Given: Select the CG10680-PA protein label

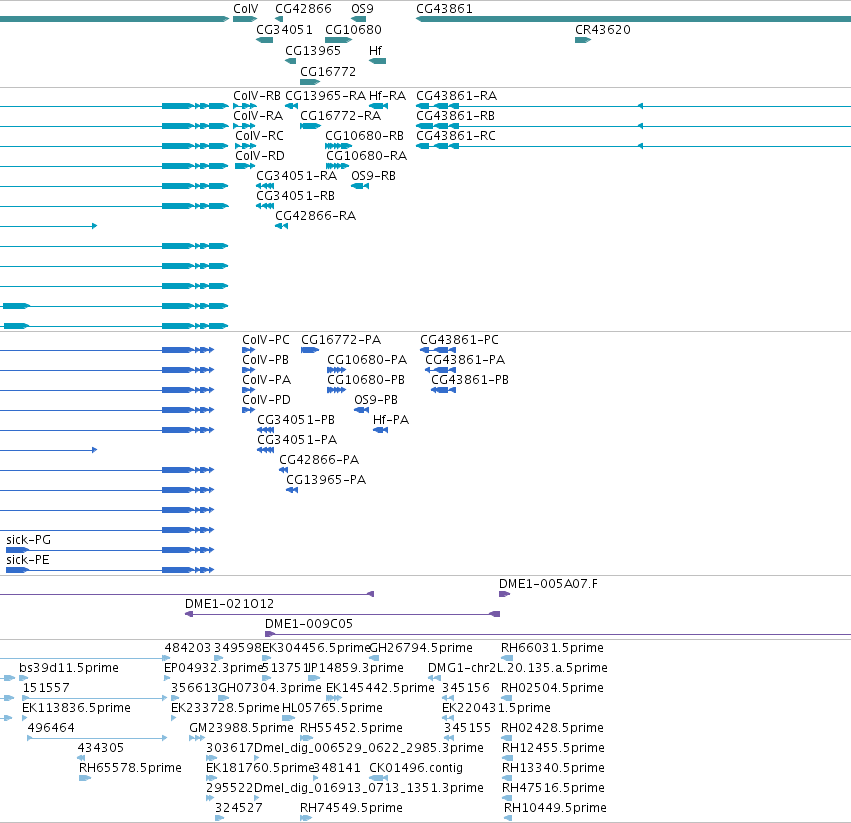Looking at the screenshot, I should click(367, 360).
